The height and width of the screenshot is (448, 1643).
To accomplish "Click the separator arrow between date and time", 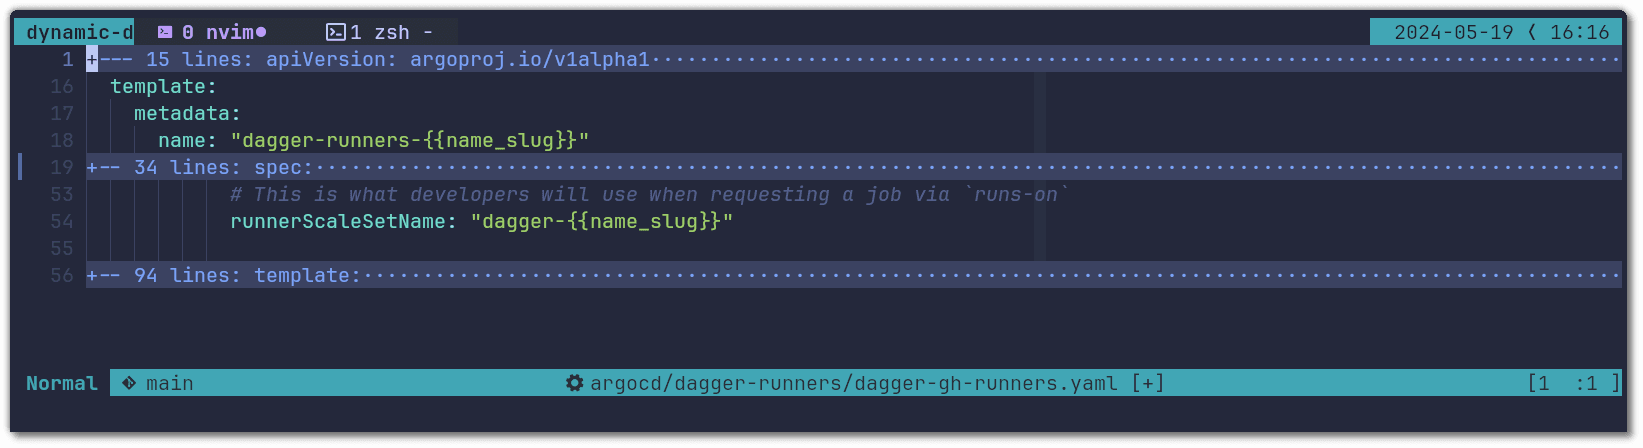I will point(1532,32).
